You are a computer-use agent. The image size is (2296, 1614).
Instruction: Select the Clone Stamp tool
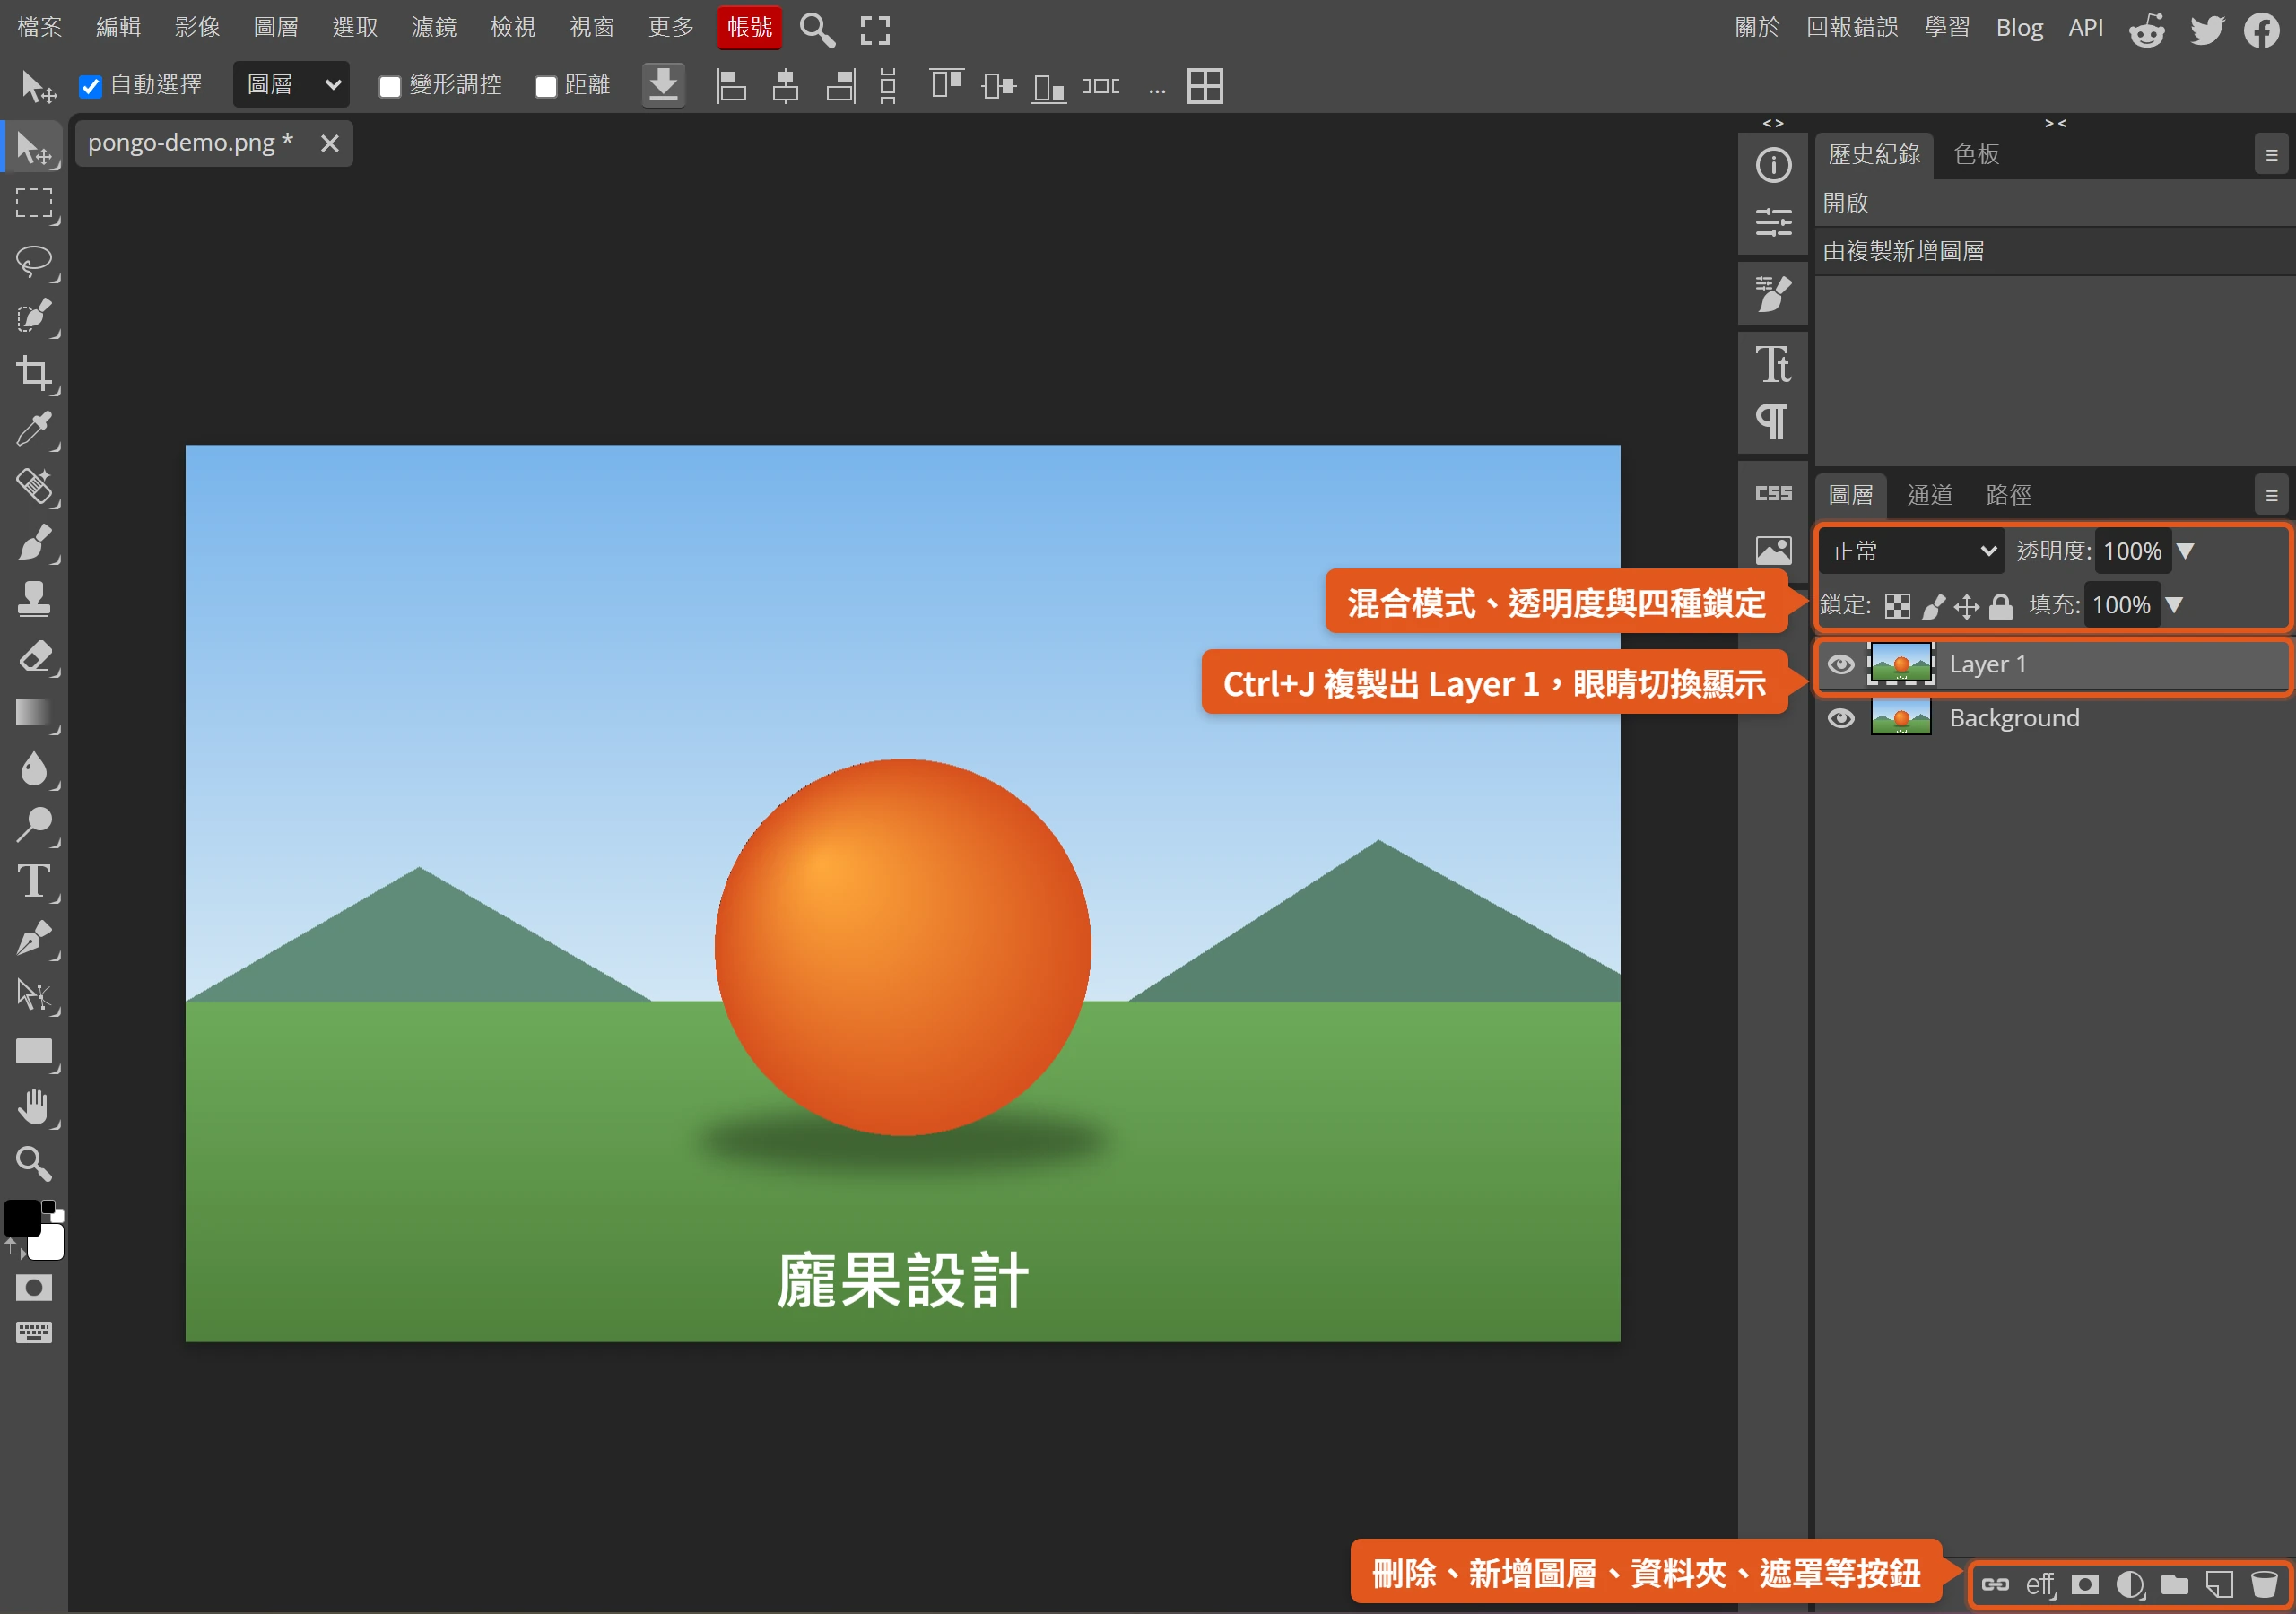pos(34,599)
